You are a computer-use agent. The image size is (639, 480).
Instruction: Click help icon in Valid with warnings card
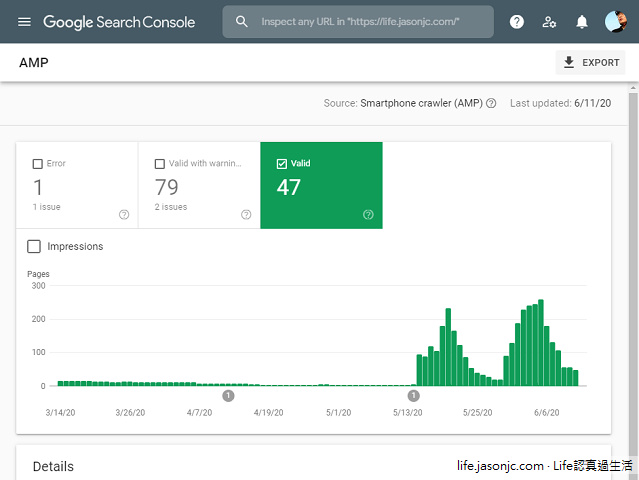point(246,214)
